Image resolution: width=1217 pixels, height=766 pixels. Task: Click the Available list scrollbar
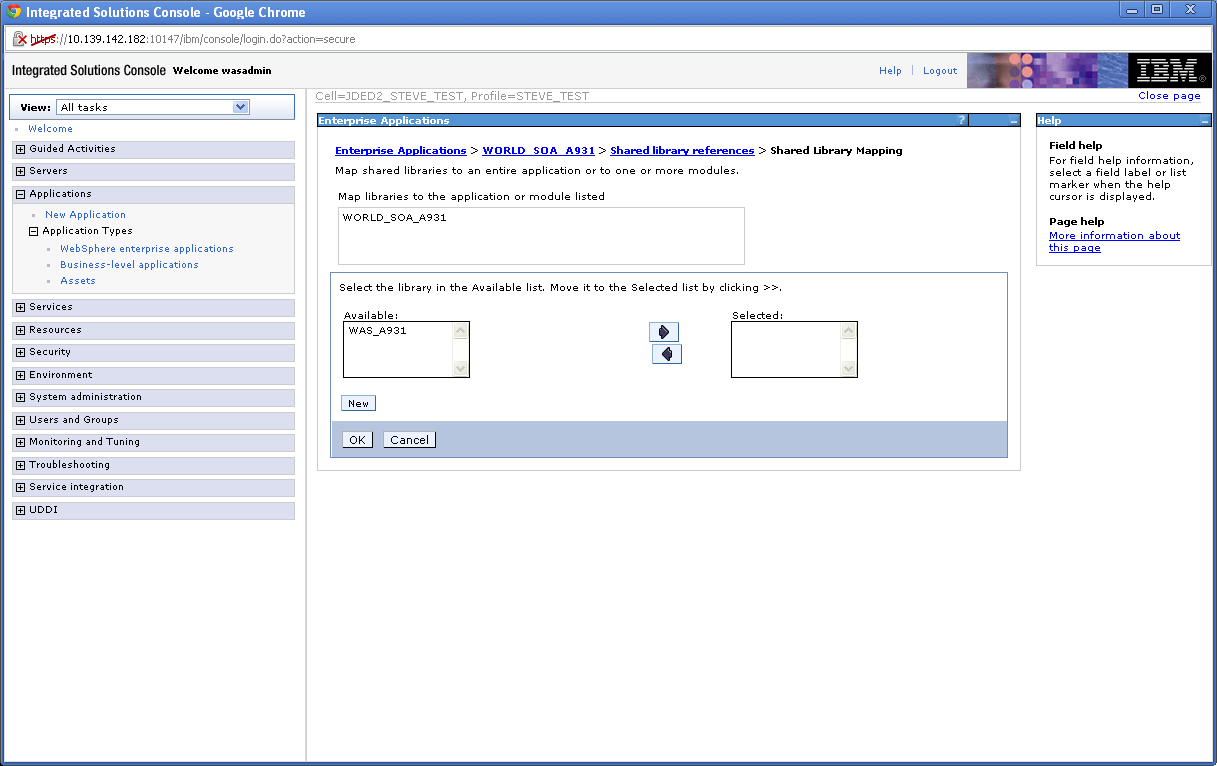[460, 349]
